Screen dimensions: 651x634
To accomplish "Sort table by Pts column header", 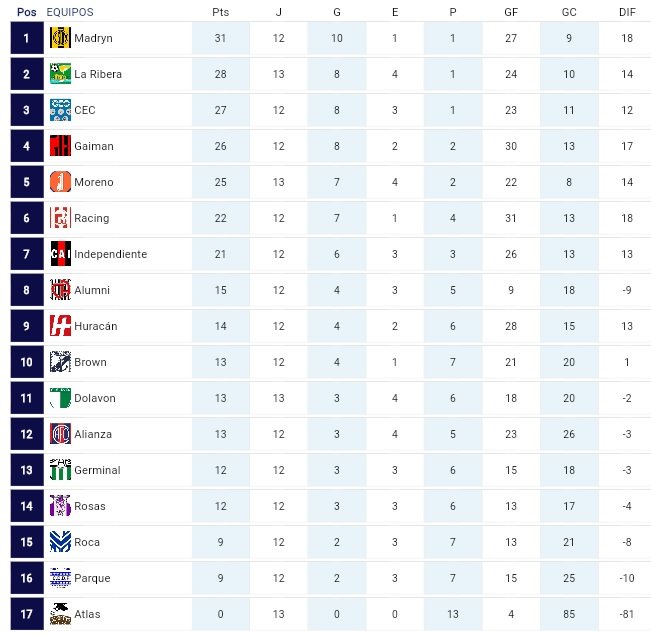I will tap(220, 12).
